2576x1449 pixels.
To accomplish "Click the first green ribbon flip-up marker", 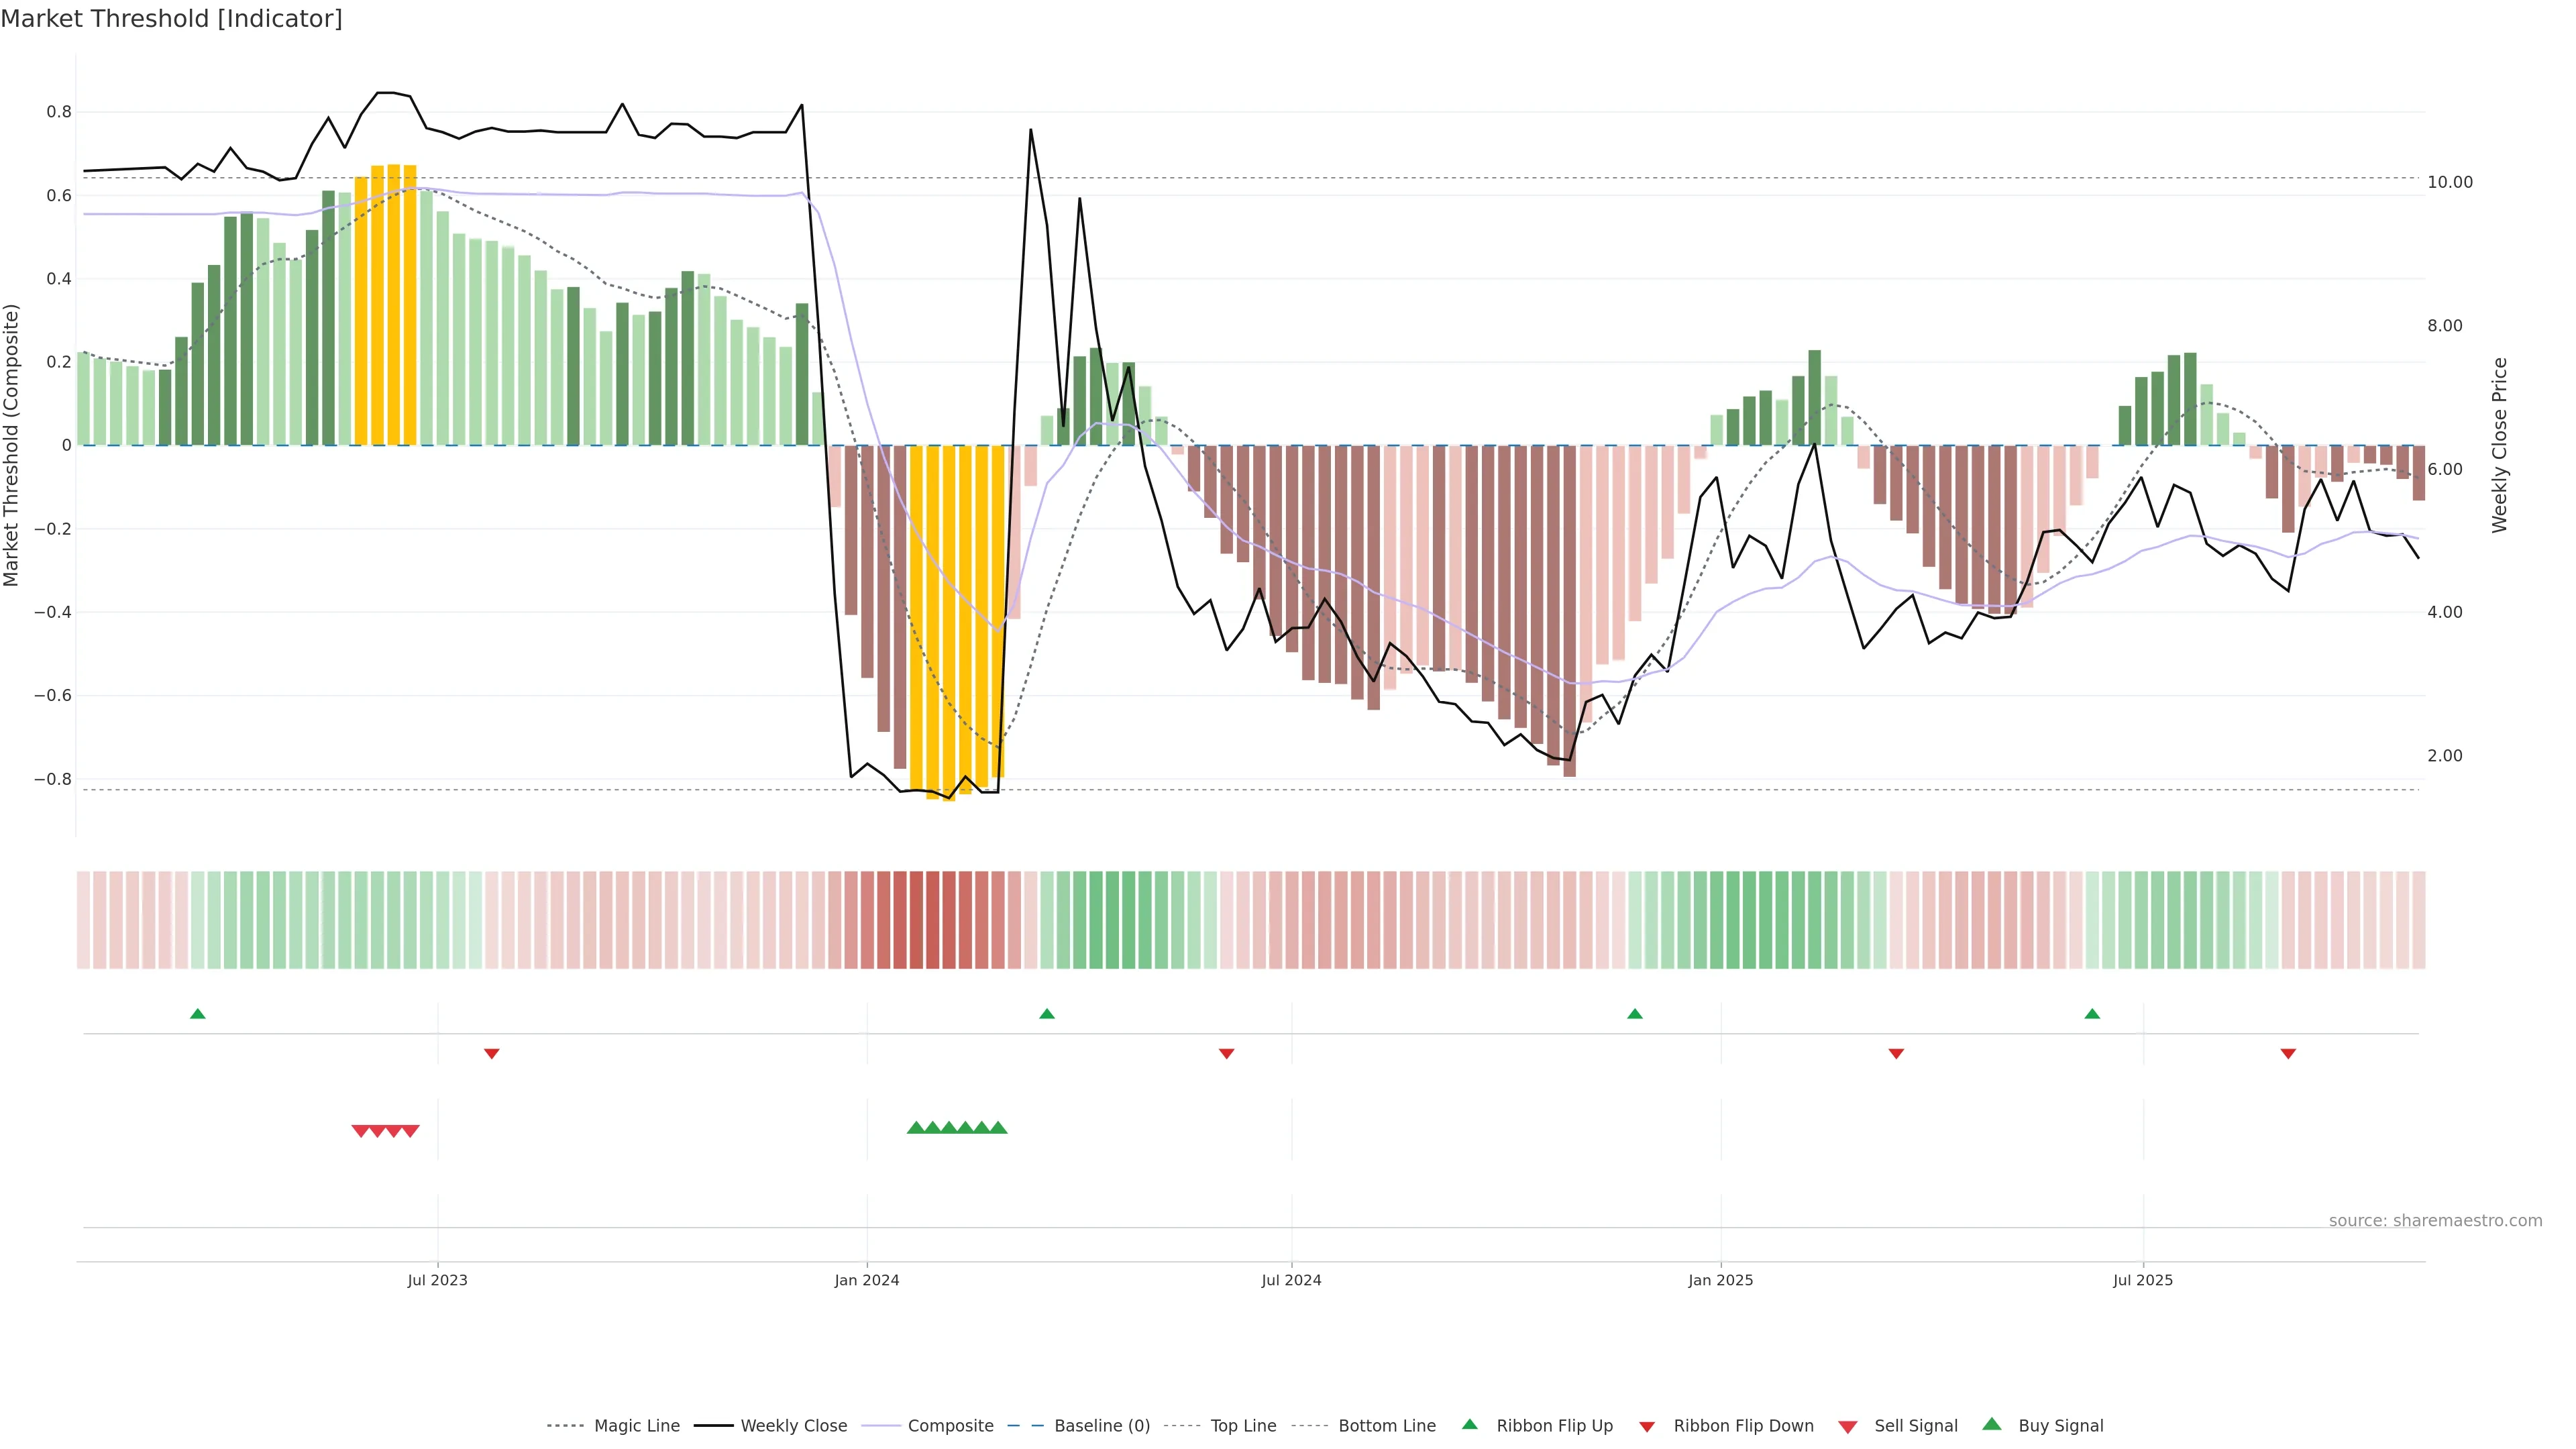I will coord(198,1014).
